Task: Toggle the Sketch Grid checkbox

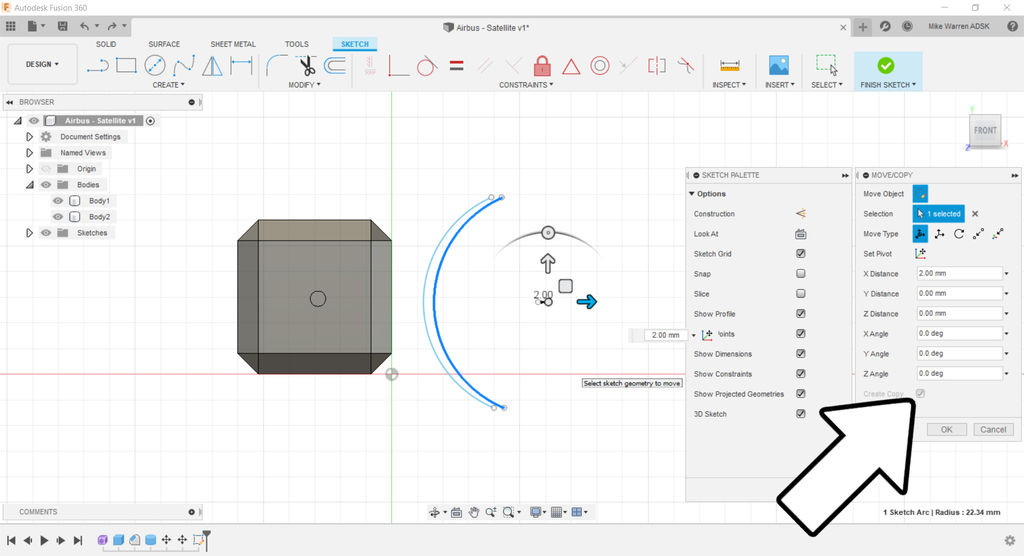Action: point(801,253)
